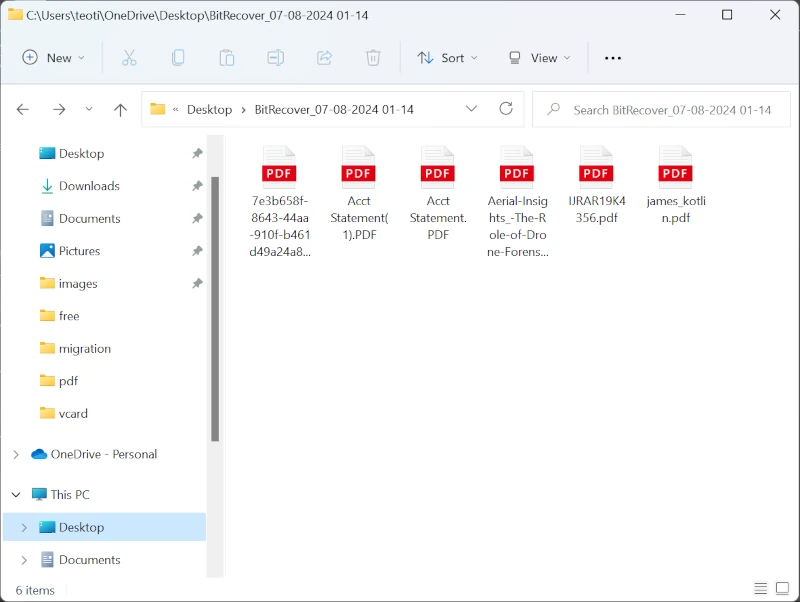Select the james_kotlin.pdf file
This screenshot has height=602, width=800.
676,185
